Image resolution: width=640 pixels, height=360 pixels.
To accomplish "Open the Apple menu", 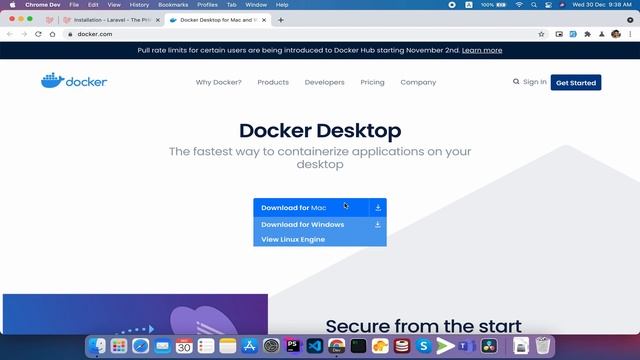I will tap(13, 5).
